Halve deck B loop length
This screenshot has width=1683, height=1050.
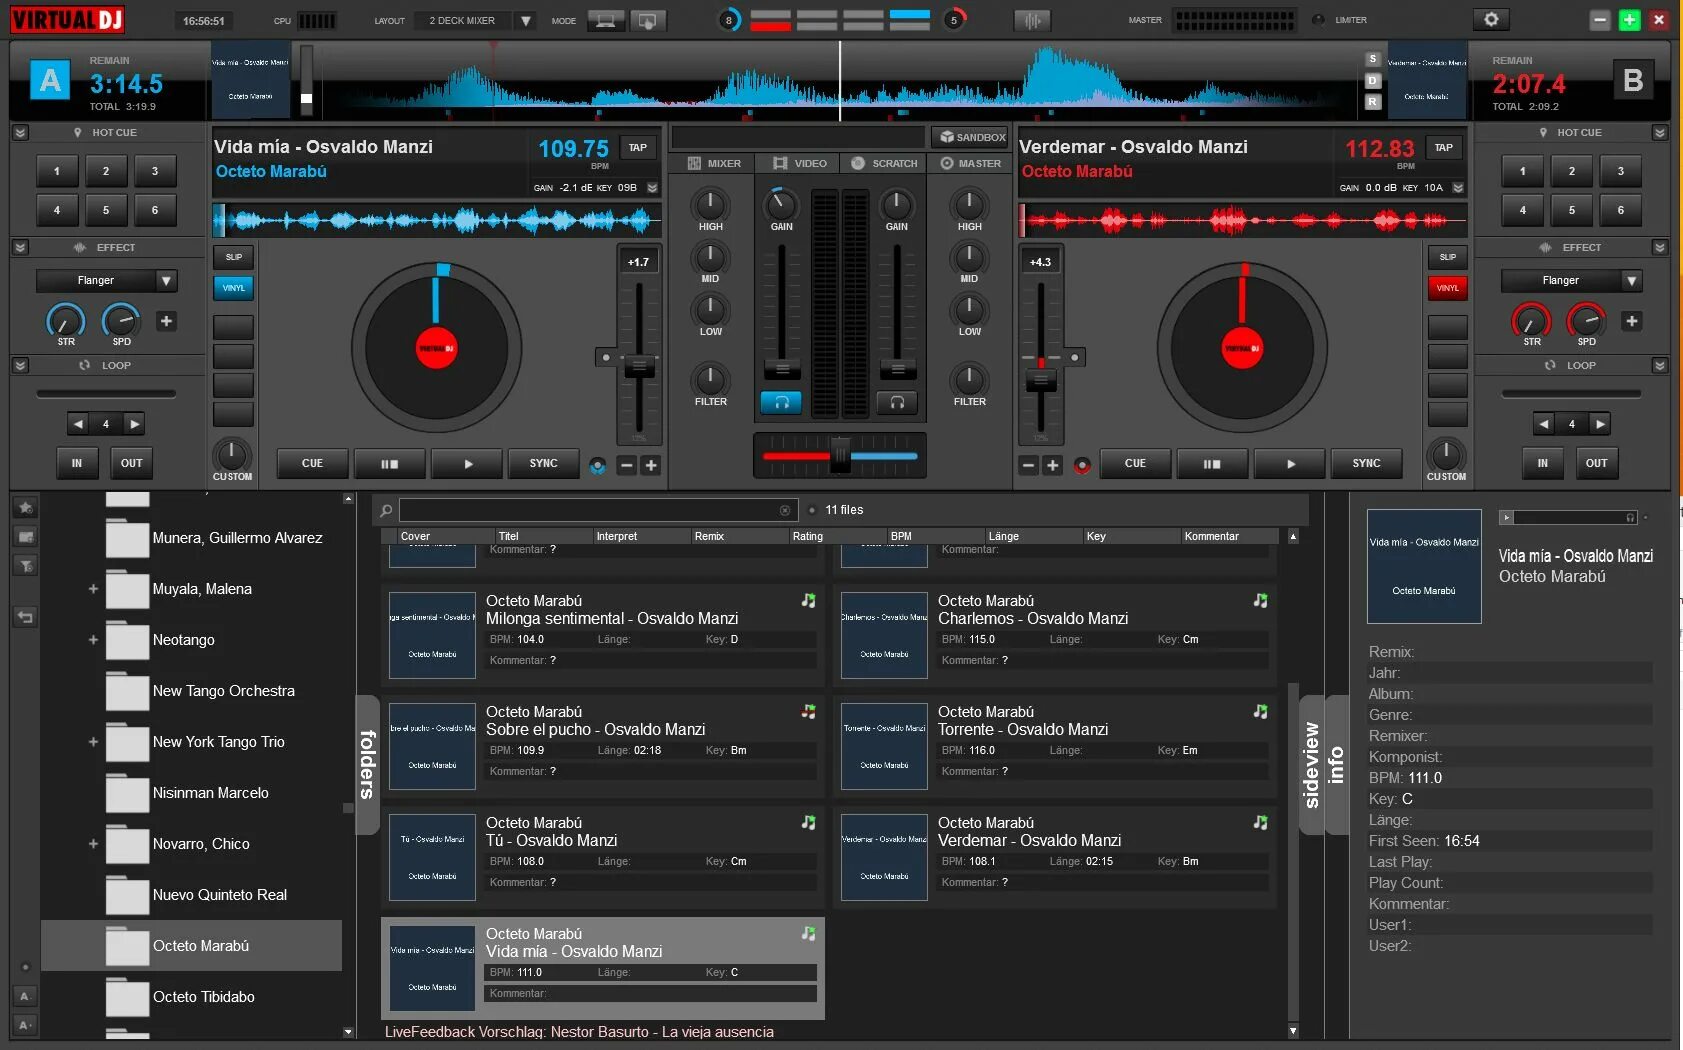click(x=1544, y=424)
